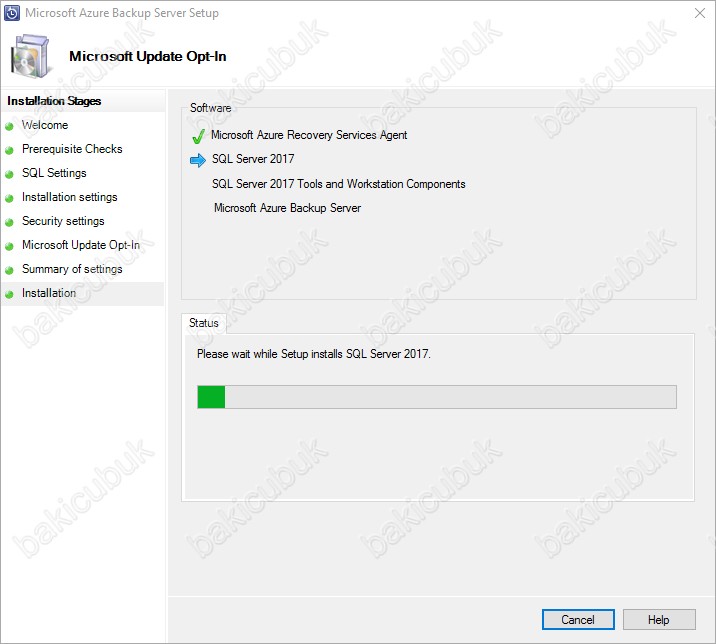Select the Status tab
Viewport: 716px width, 644px height.
point(204,323)
